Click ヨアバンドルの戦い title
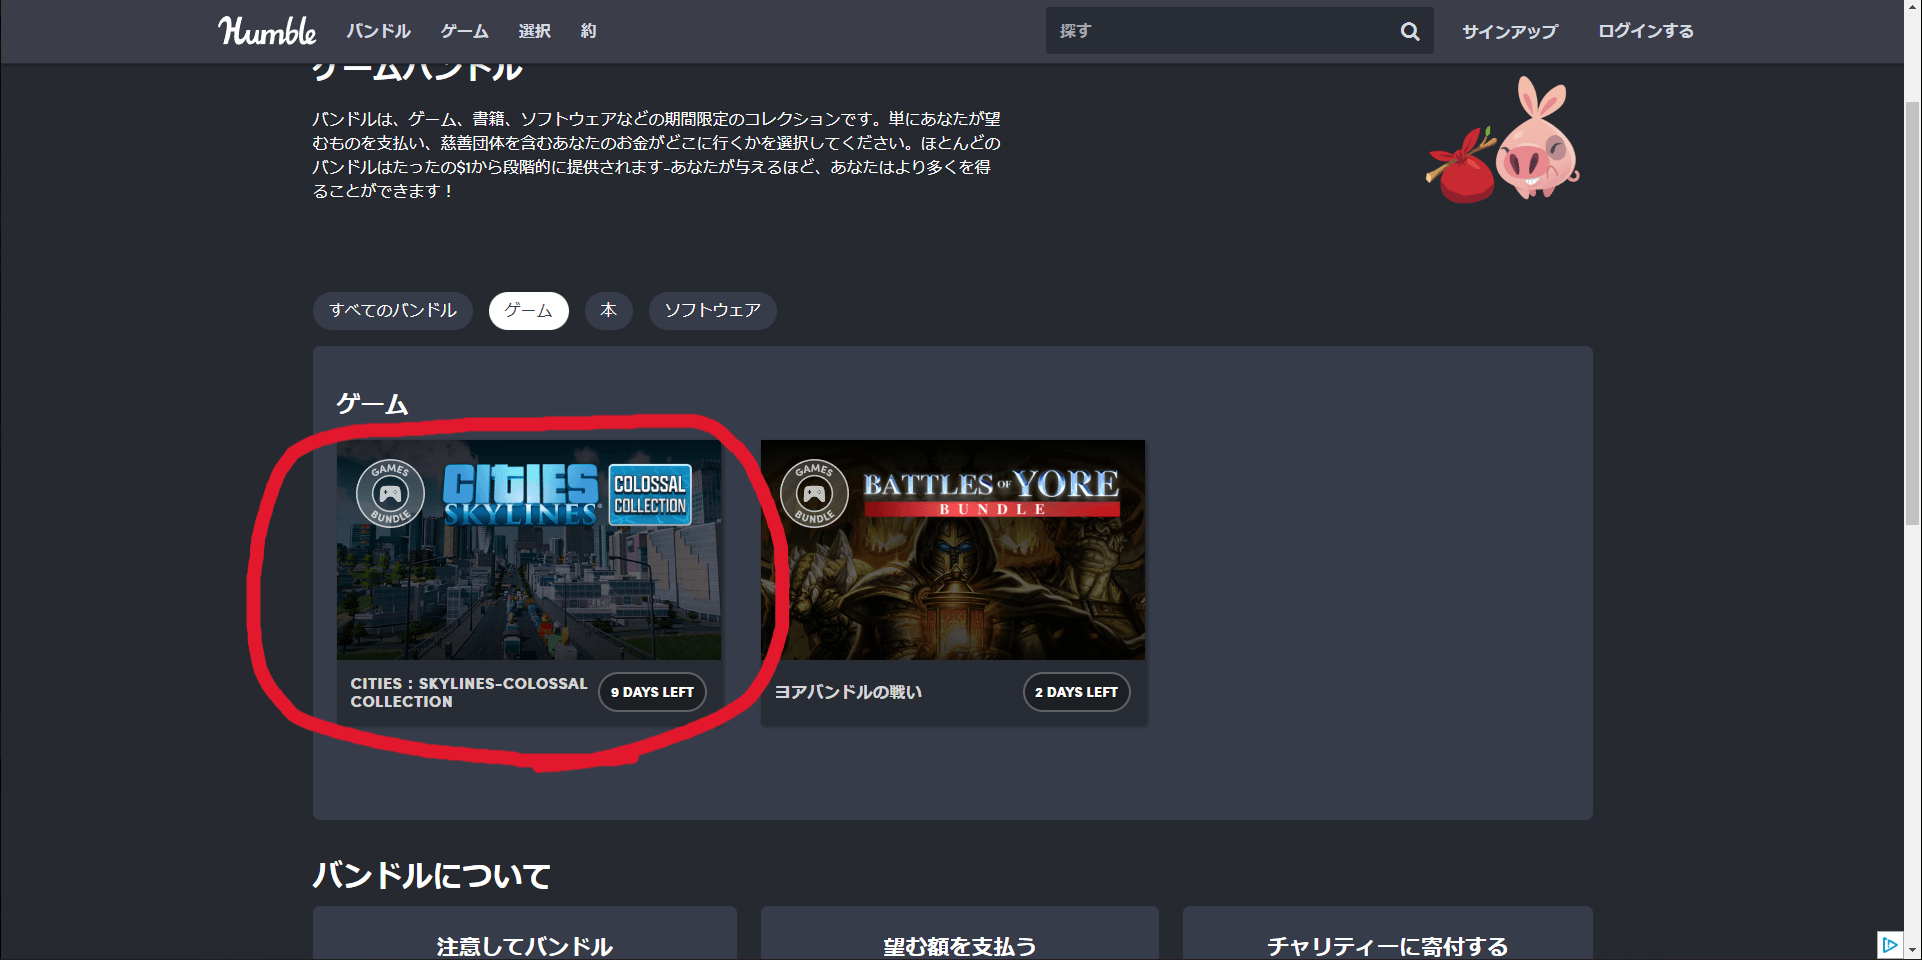1922x960 pixels. 848,692
